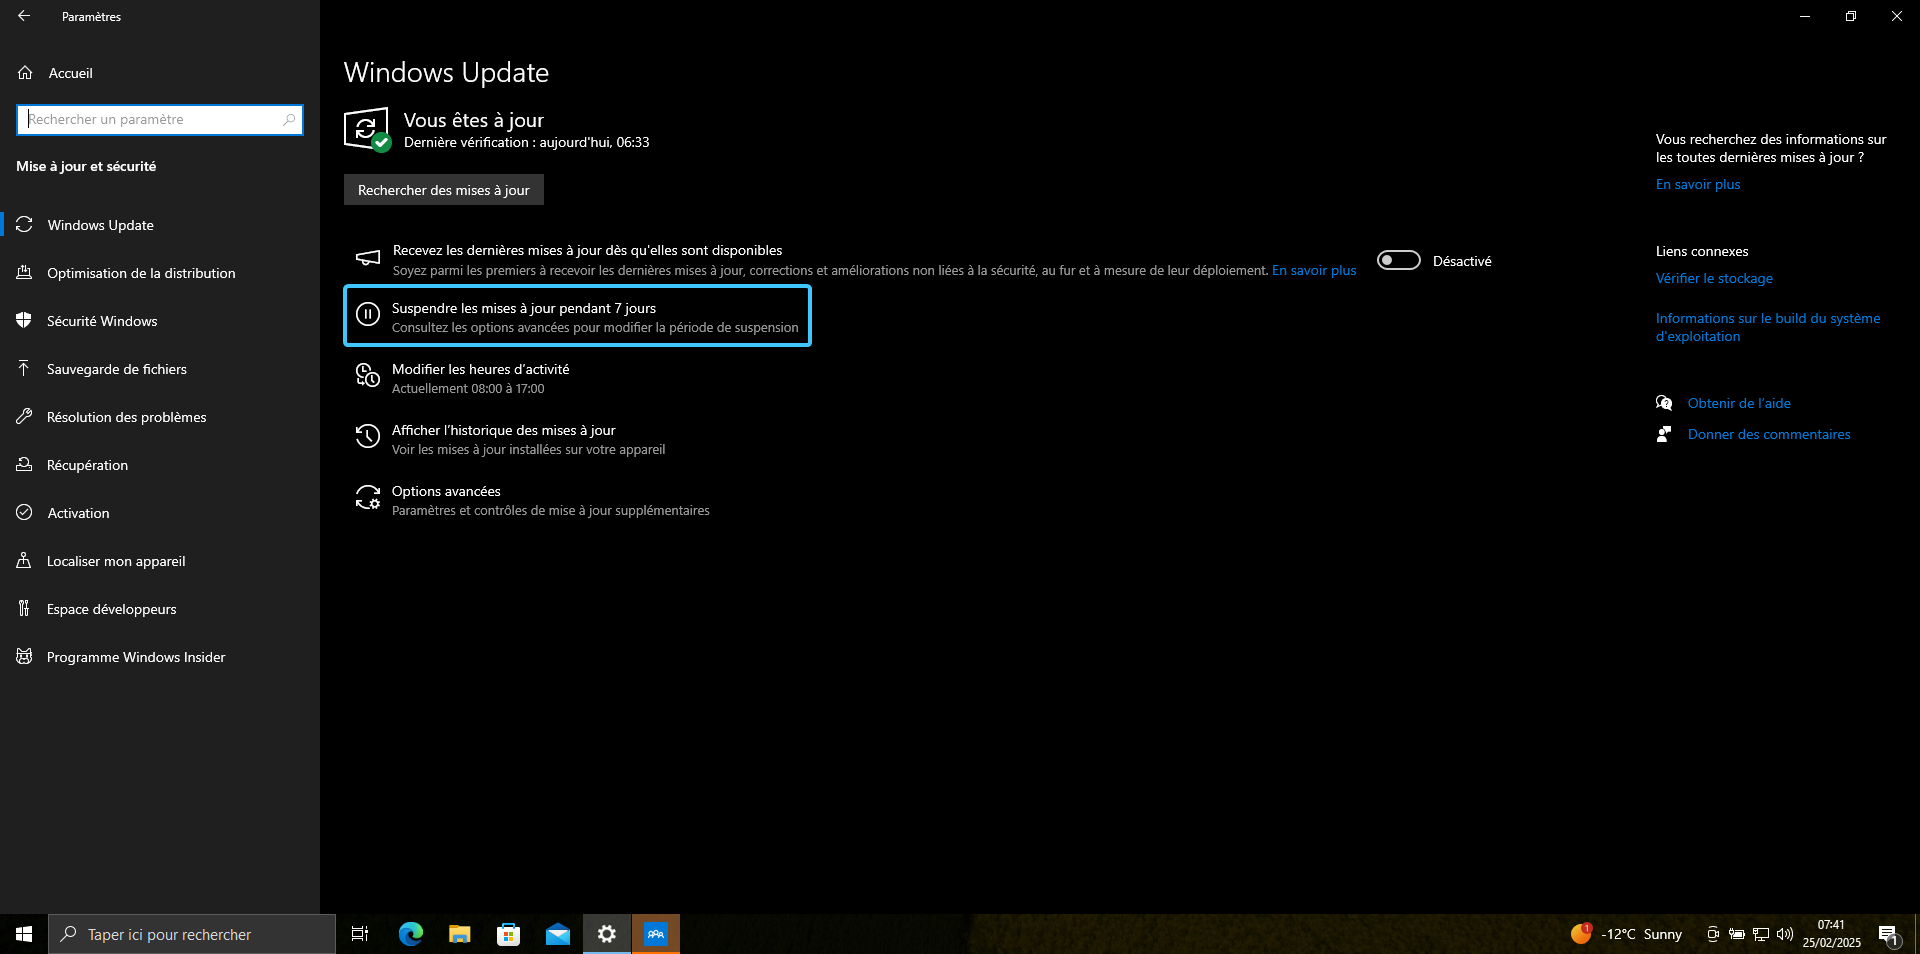Open Microsoft Store from taskbar

(x=509, y=934)
